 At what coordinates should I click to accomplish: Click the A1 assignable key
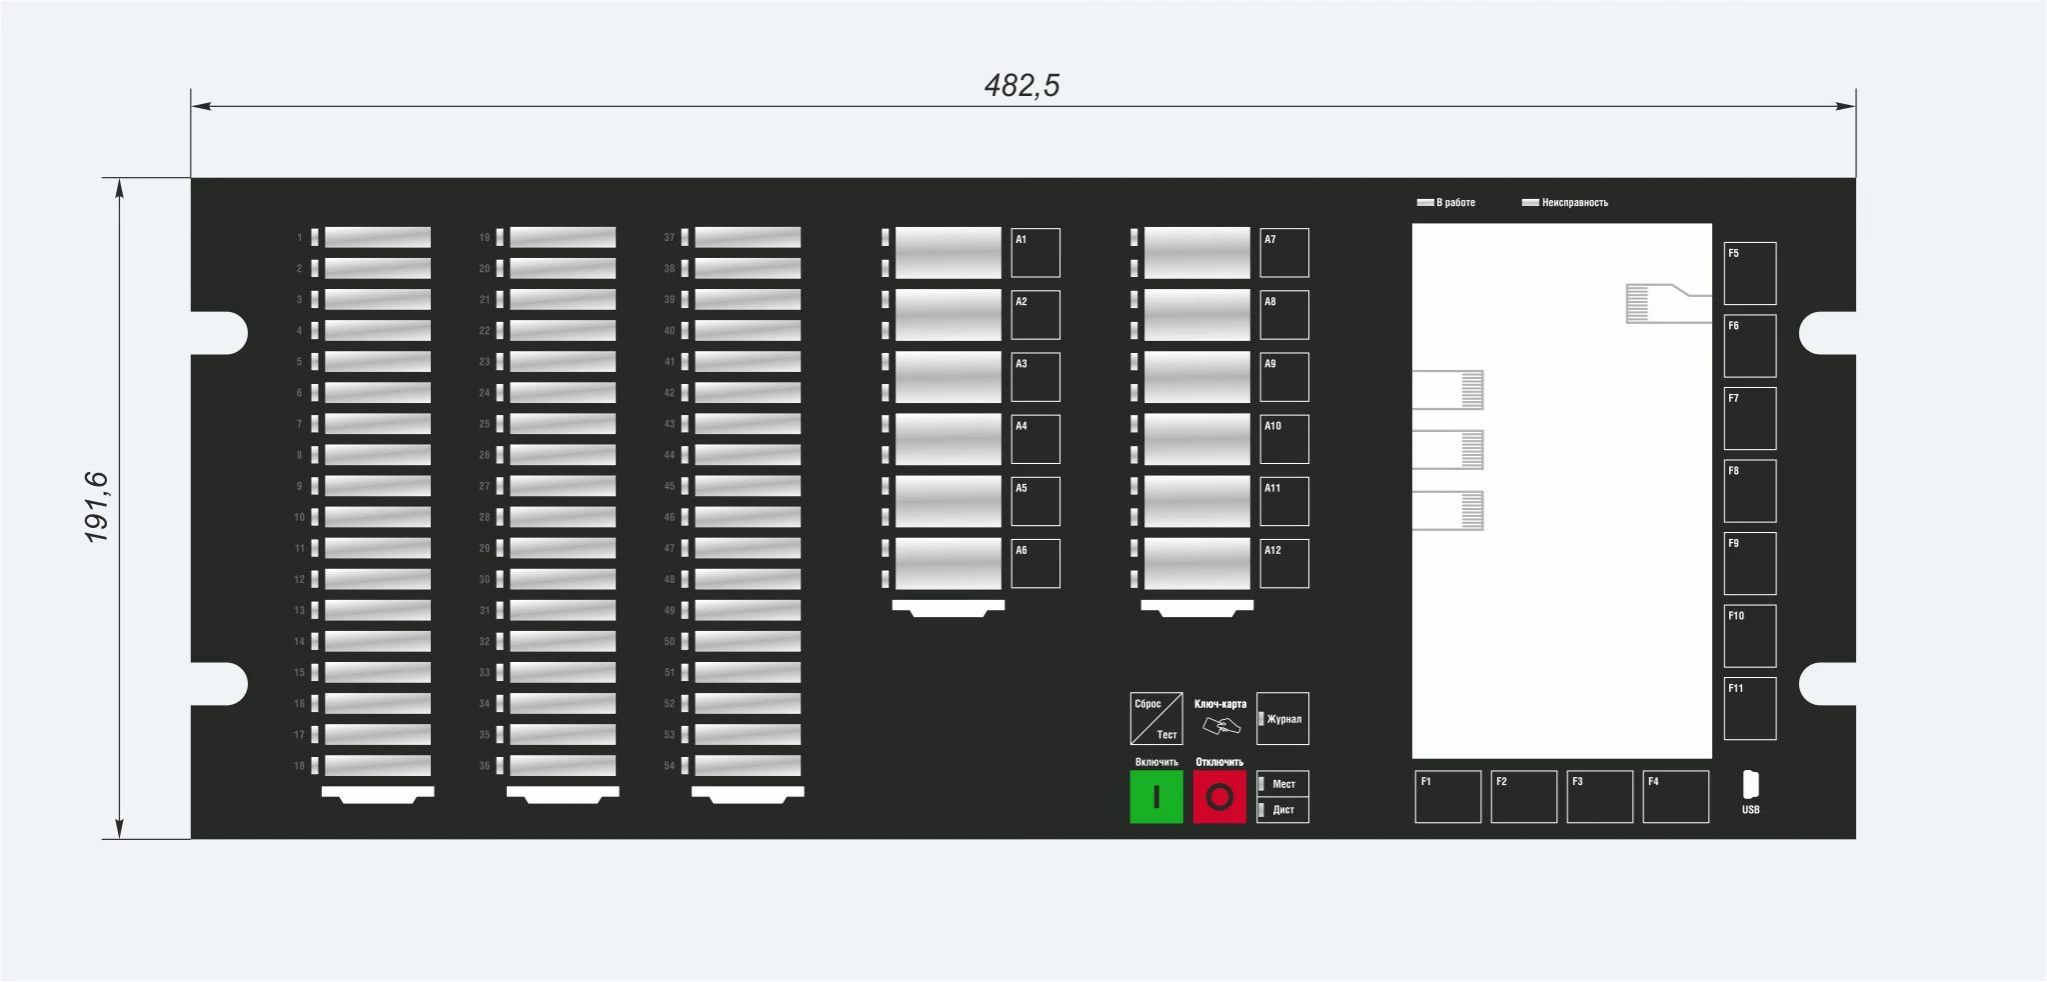[x=1035, y=253]
